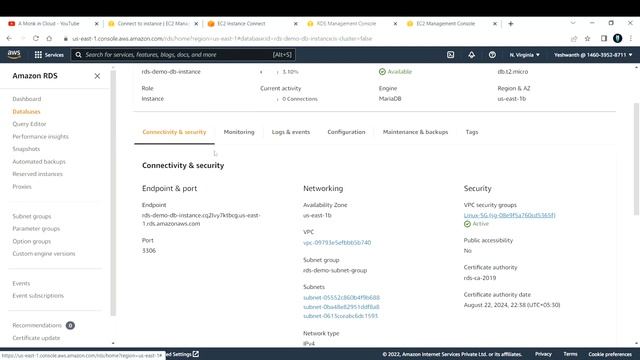Click the AWS search field
The height and width of the screenshot is (360, 640).
[x=183, y=55]
